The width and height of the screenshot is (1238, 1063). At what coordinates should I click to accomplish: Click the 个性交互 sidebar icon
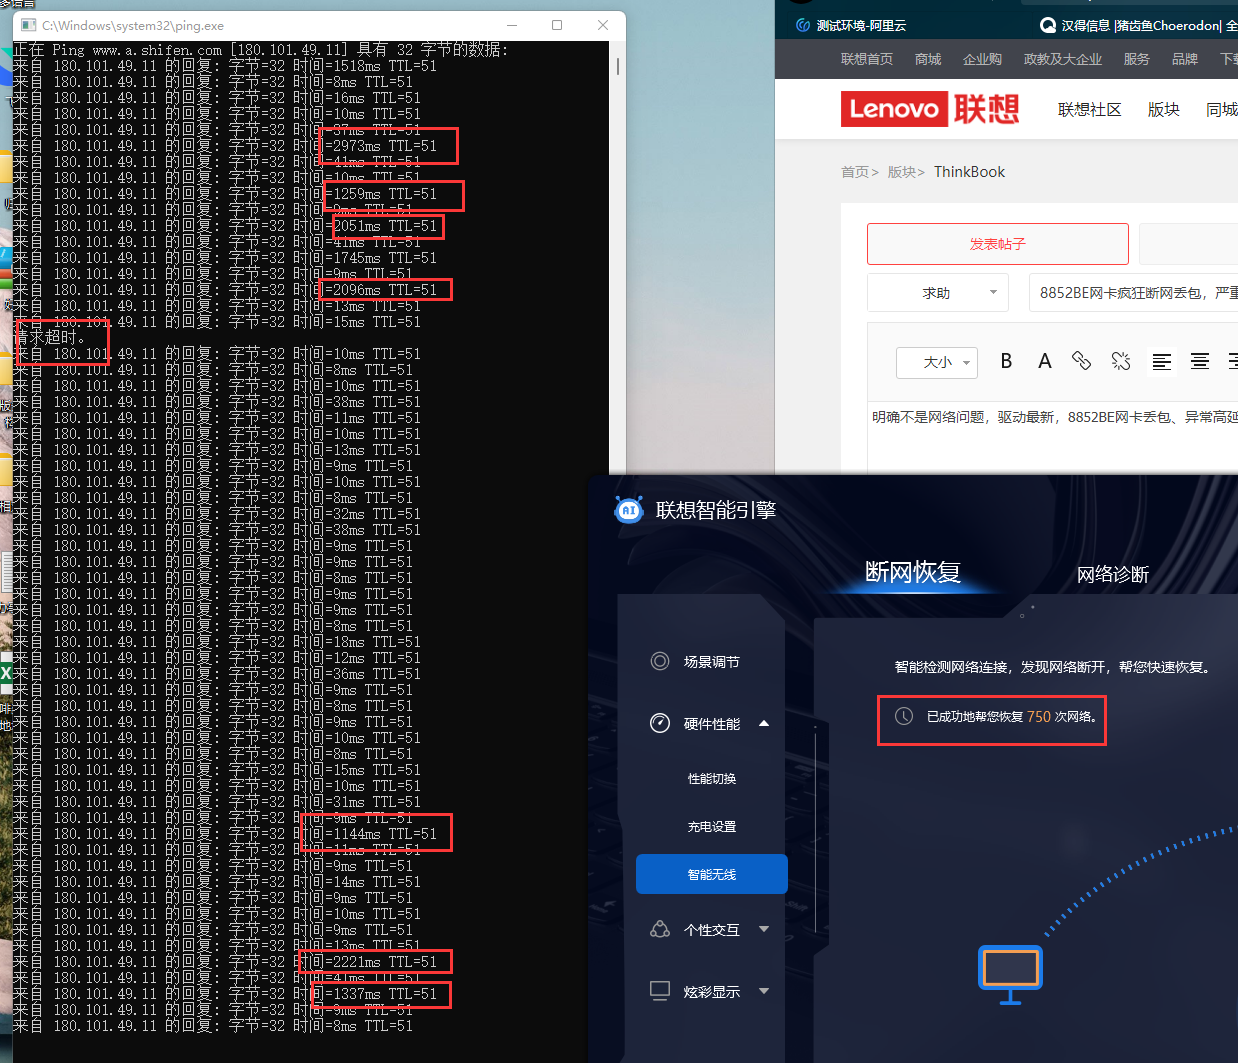660,929
